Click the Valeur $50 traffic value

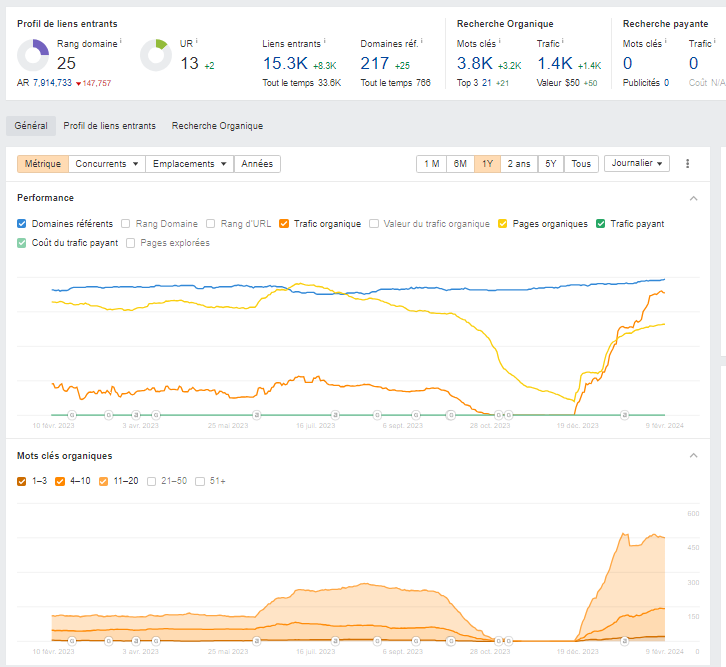coord(558,83)
